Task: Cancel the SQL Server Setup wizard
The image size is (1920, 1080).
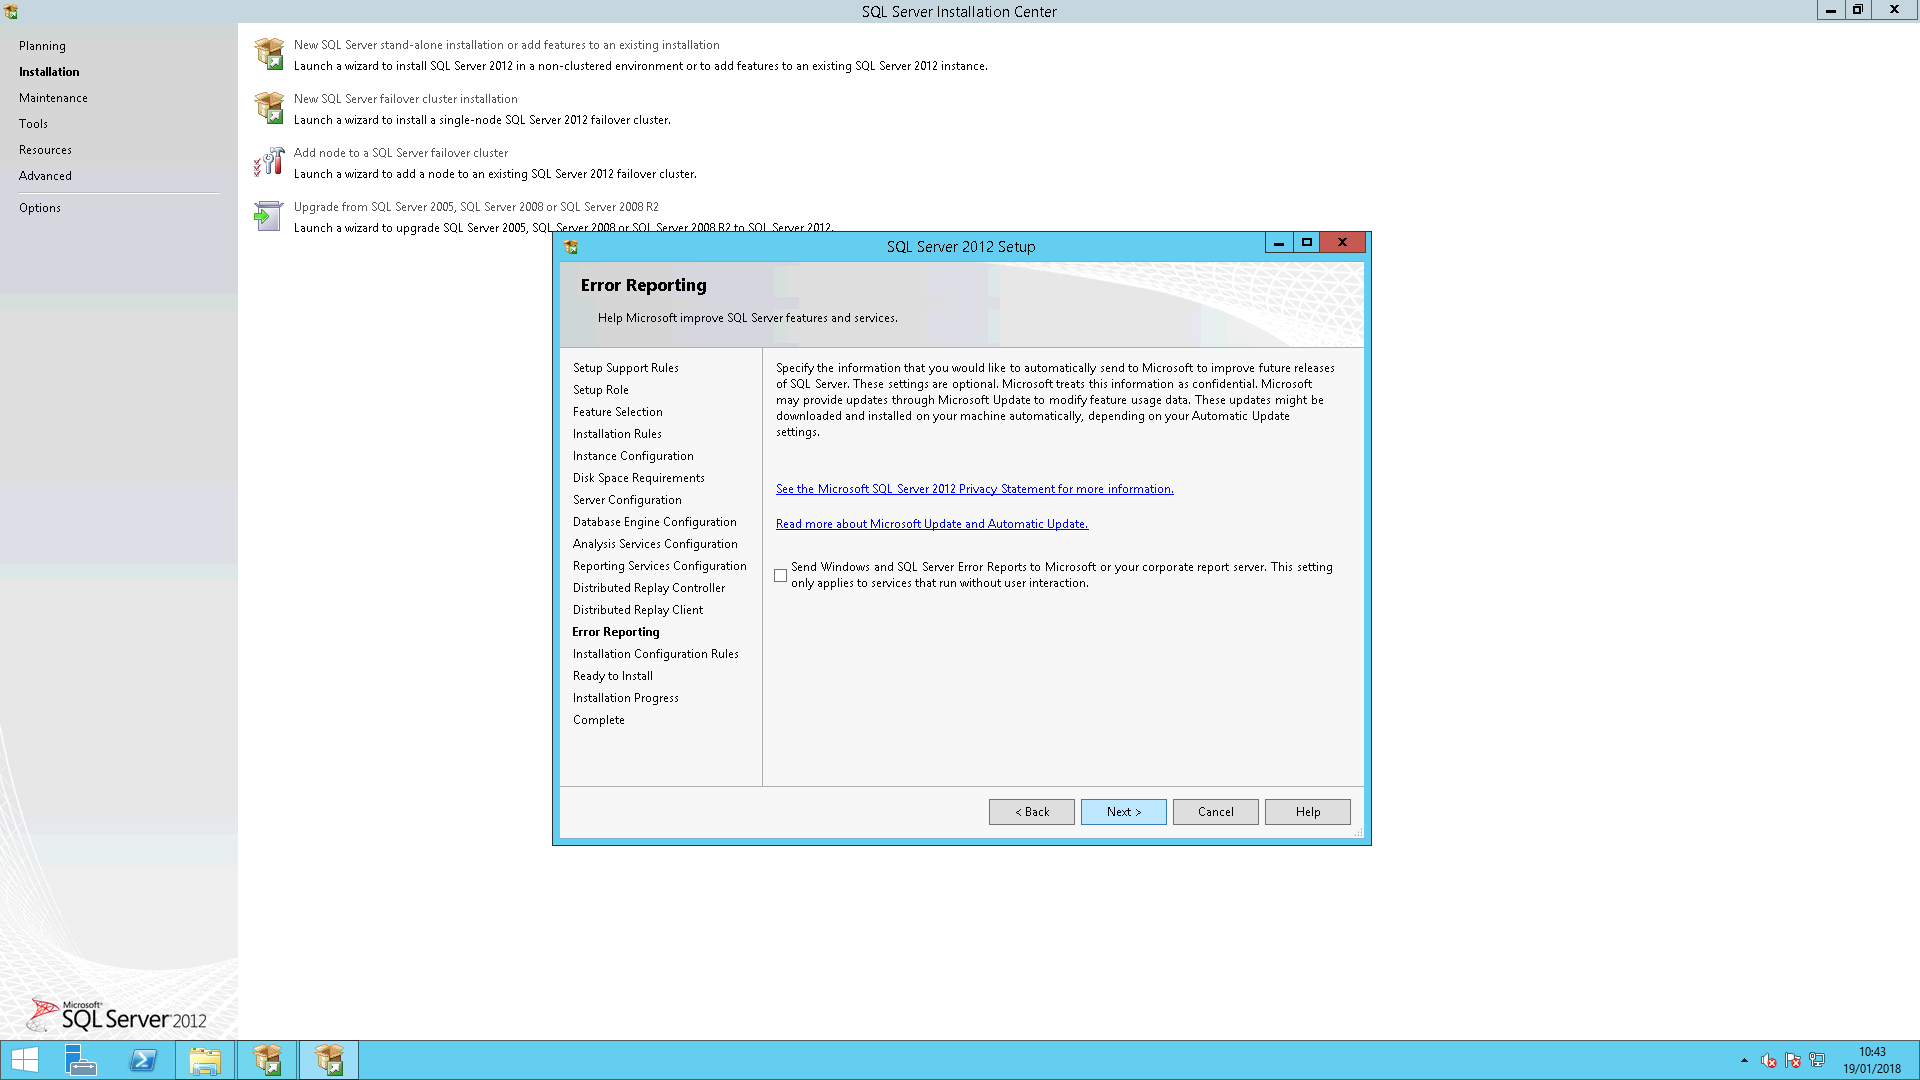Action: point(1216,812)
